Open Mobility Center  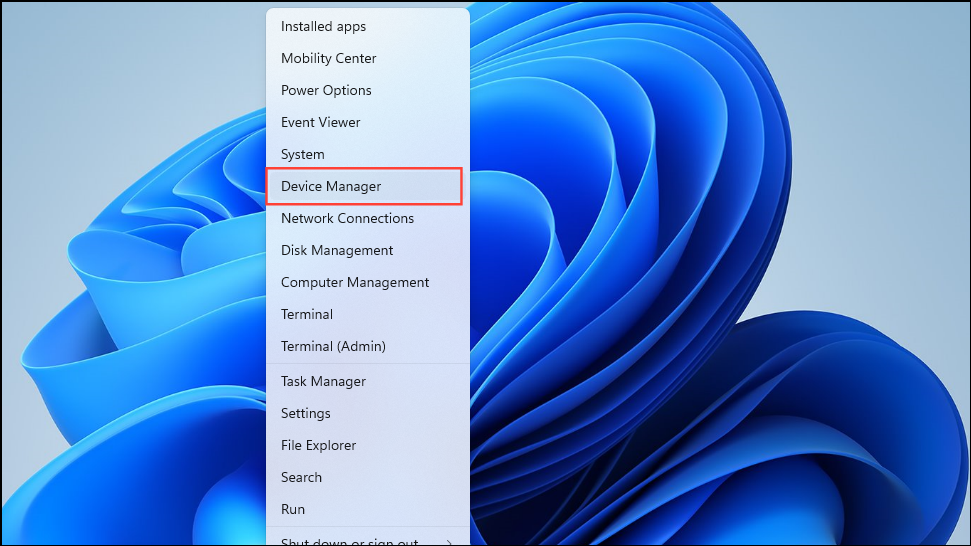tap(368, 58)
